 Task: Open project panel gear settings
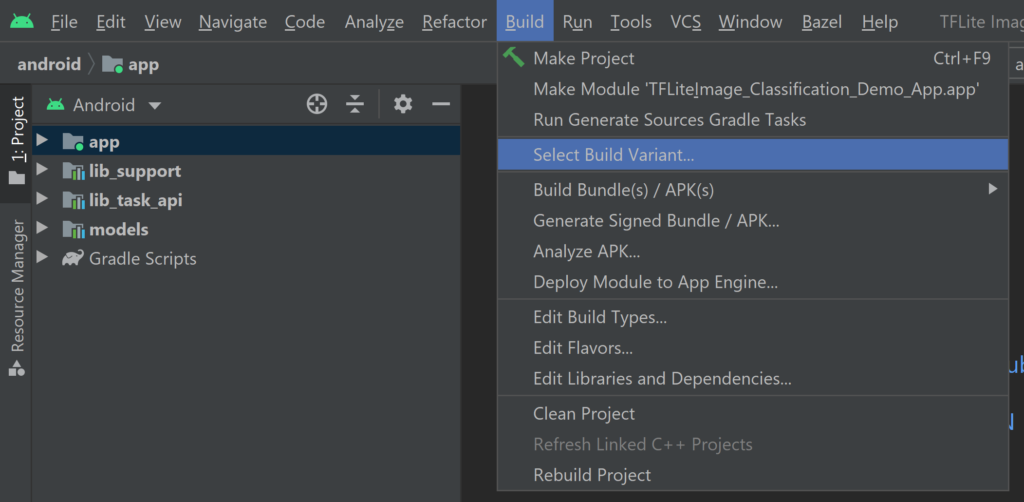pos(403,104)
